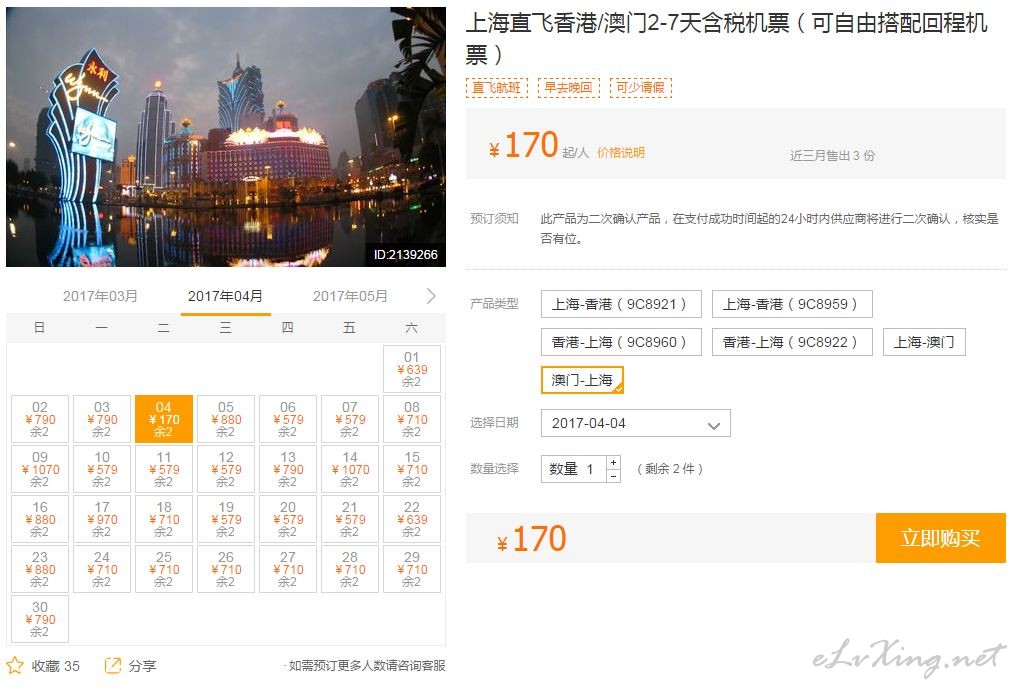The width and height of the screenshot is (1017, 691).
Task: Select product type 澳门-上海
Action: pyautogui.click(x=582, y=380)
